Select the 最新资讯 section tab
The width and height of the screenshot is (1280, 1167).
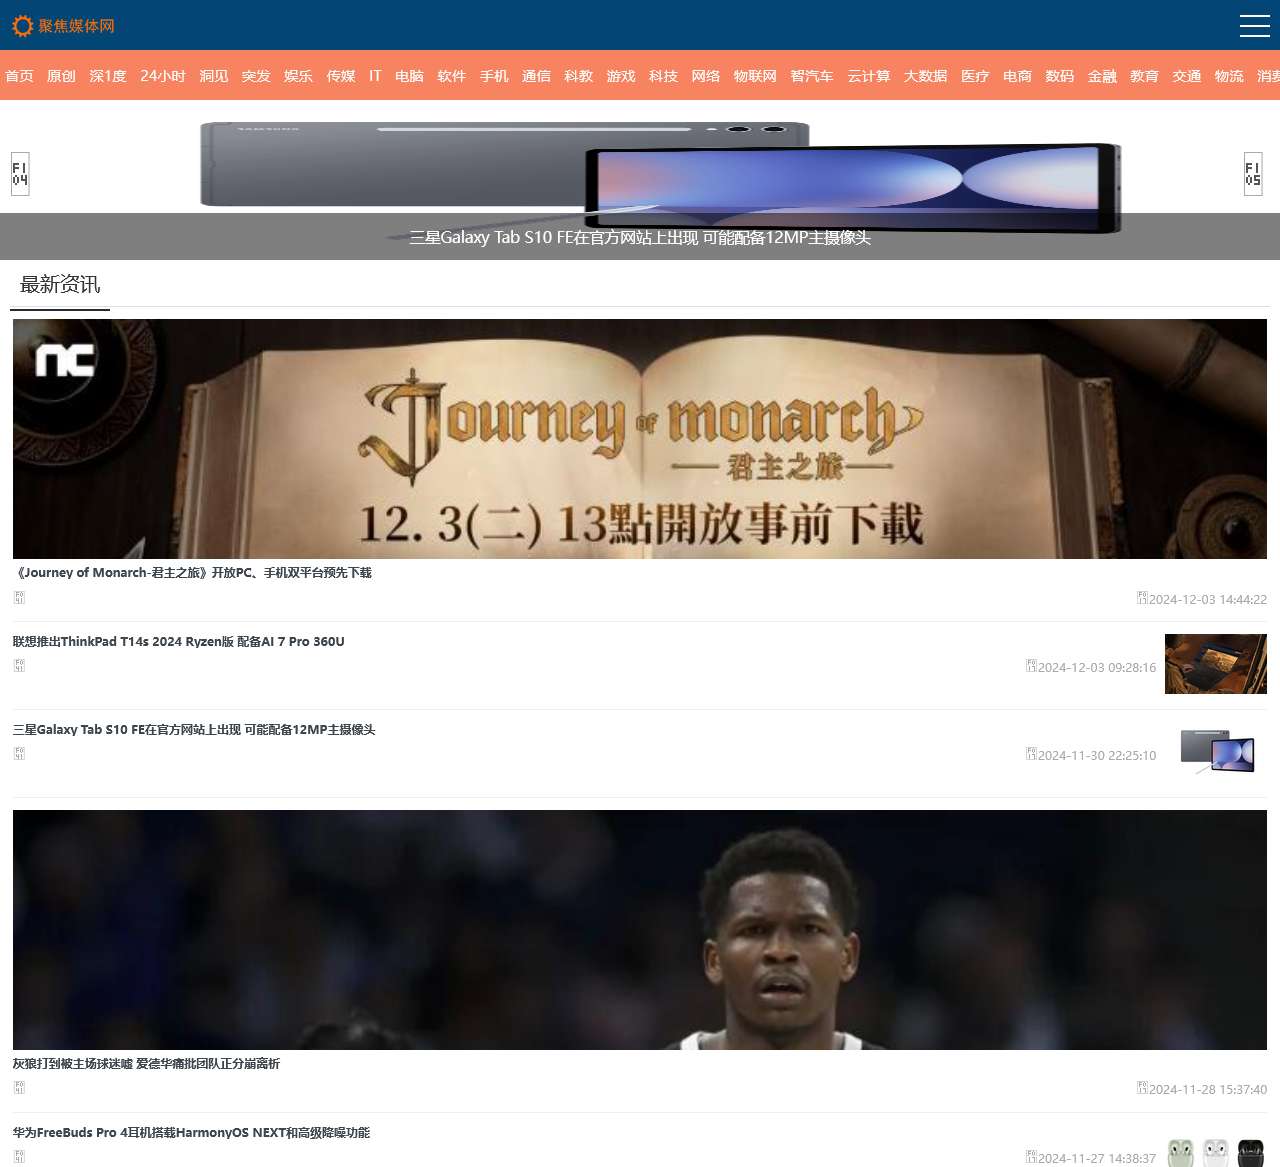(x=60, y=285)
